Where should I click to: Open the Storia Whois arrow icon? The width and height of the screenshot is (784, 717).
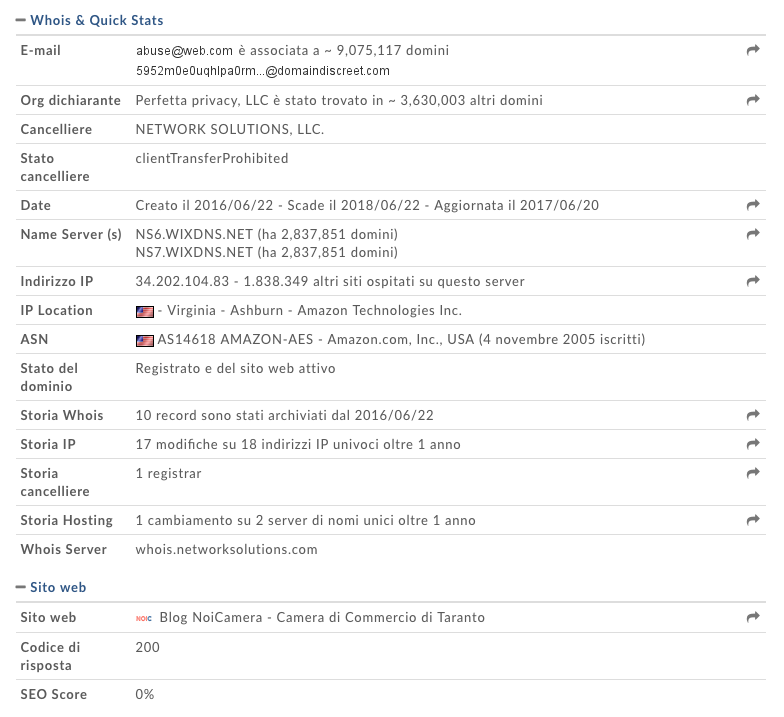753,415
